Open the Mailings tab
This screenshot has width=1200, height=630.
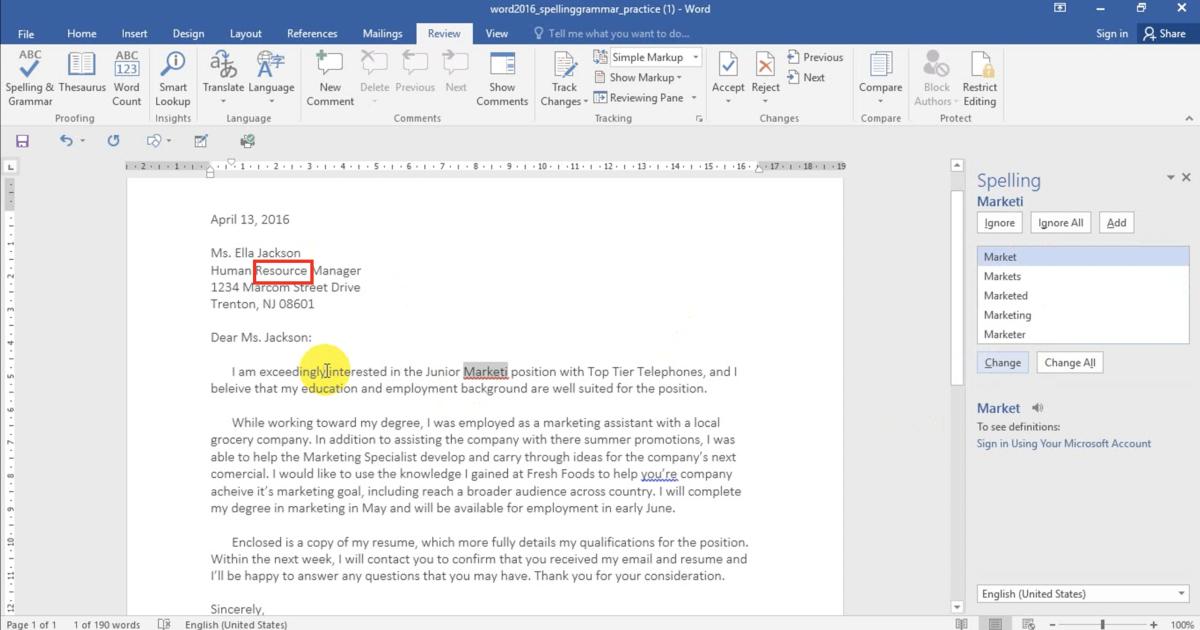382,33
